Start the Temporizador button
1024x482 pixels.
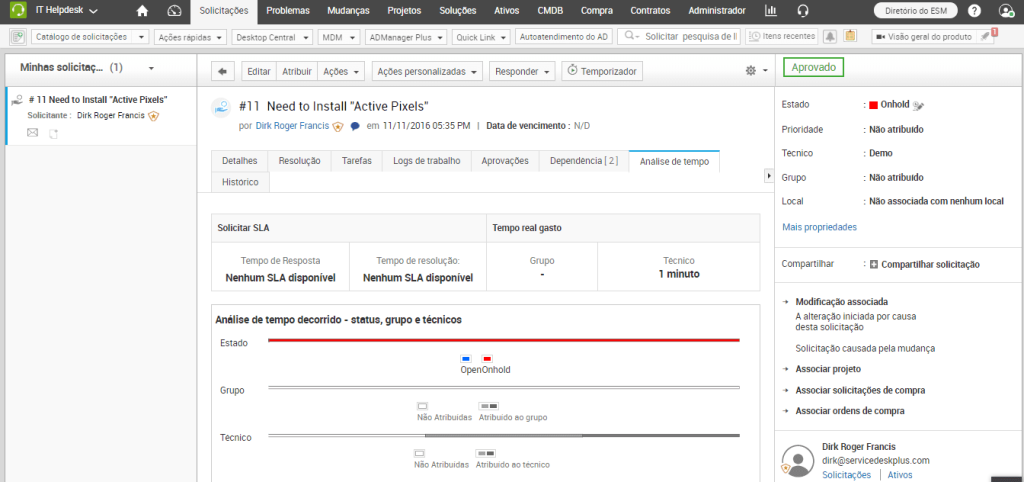tap(602, 71)
